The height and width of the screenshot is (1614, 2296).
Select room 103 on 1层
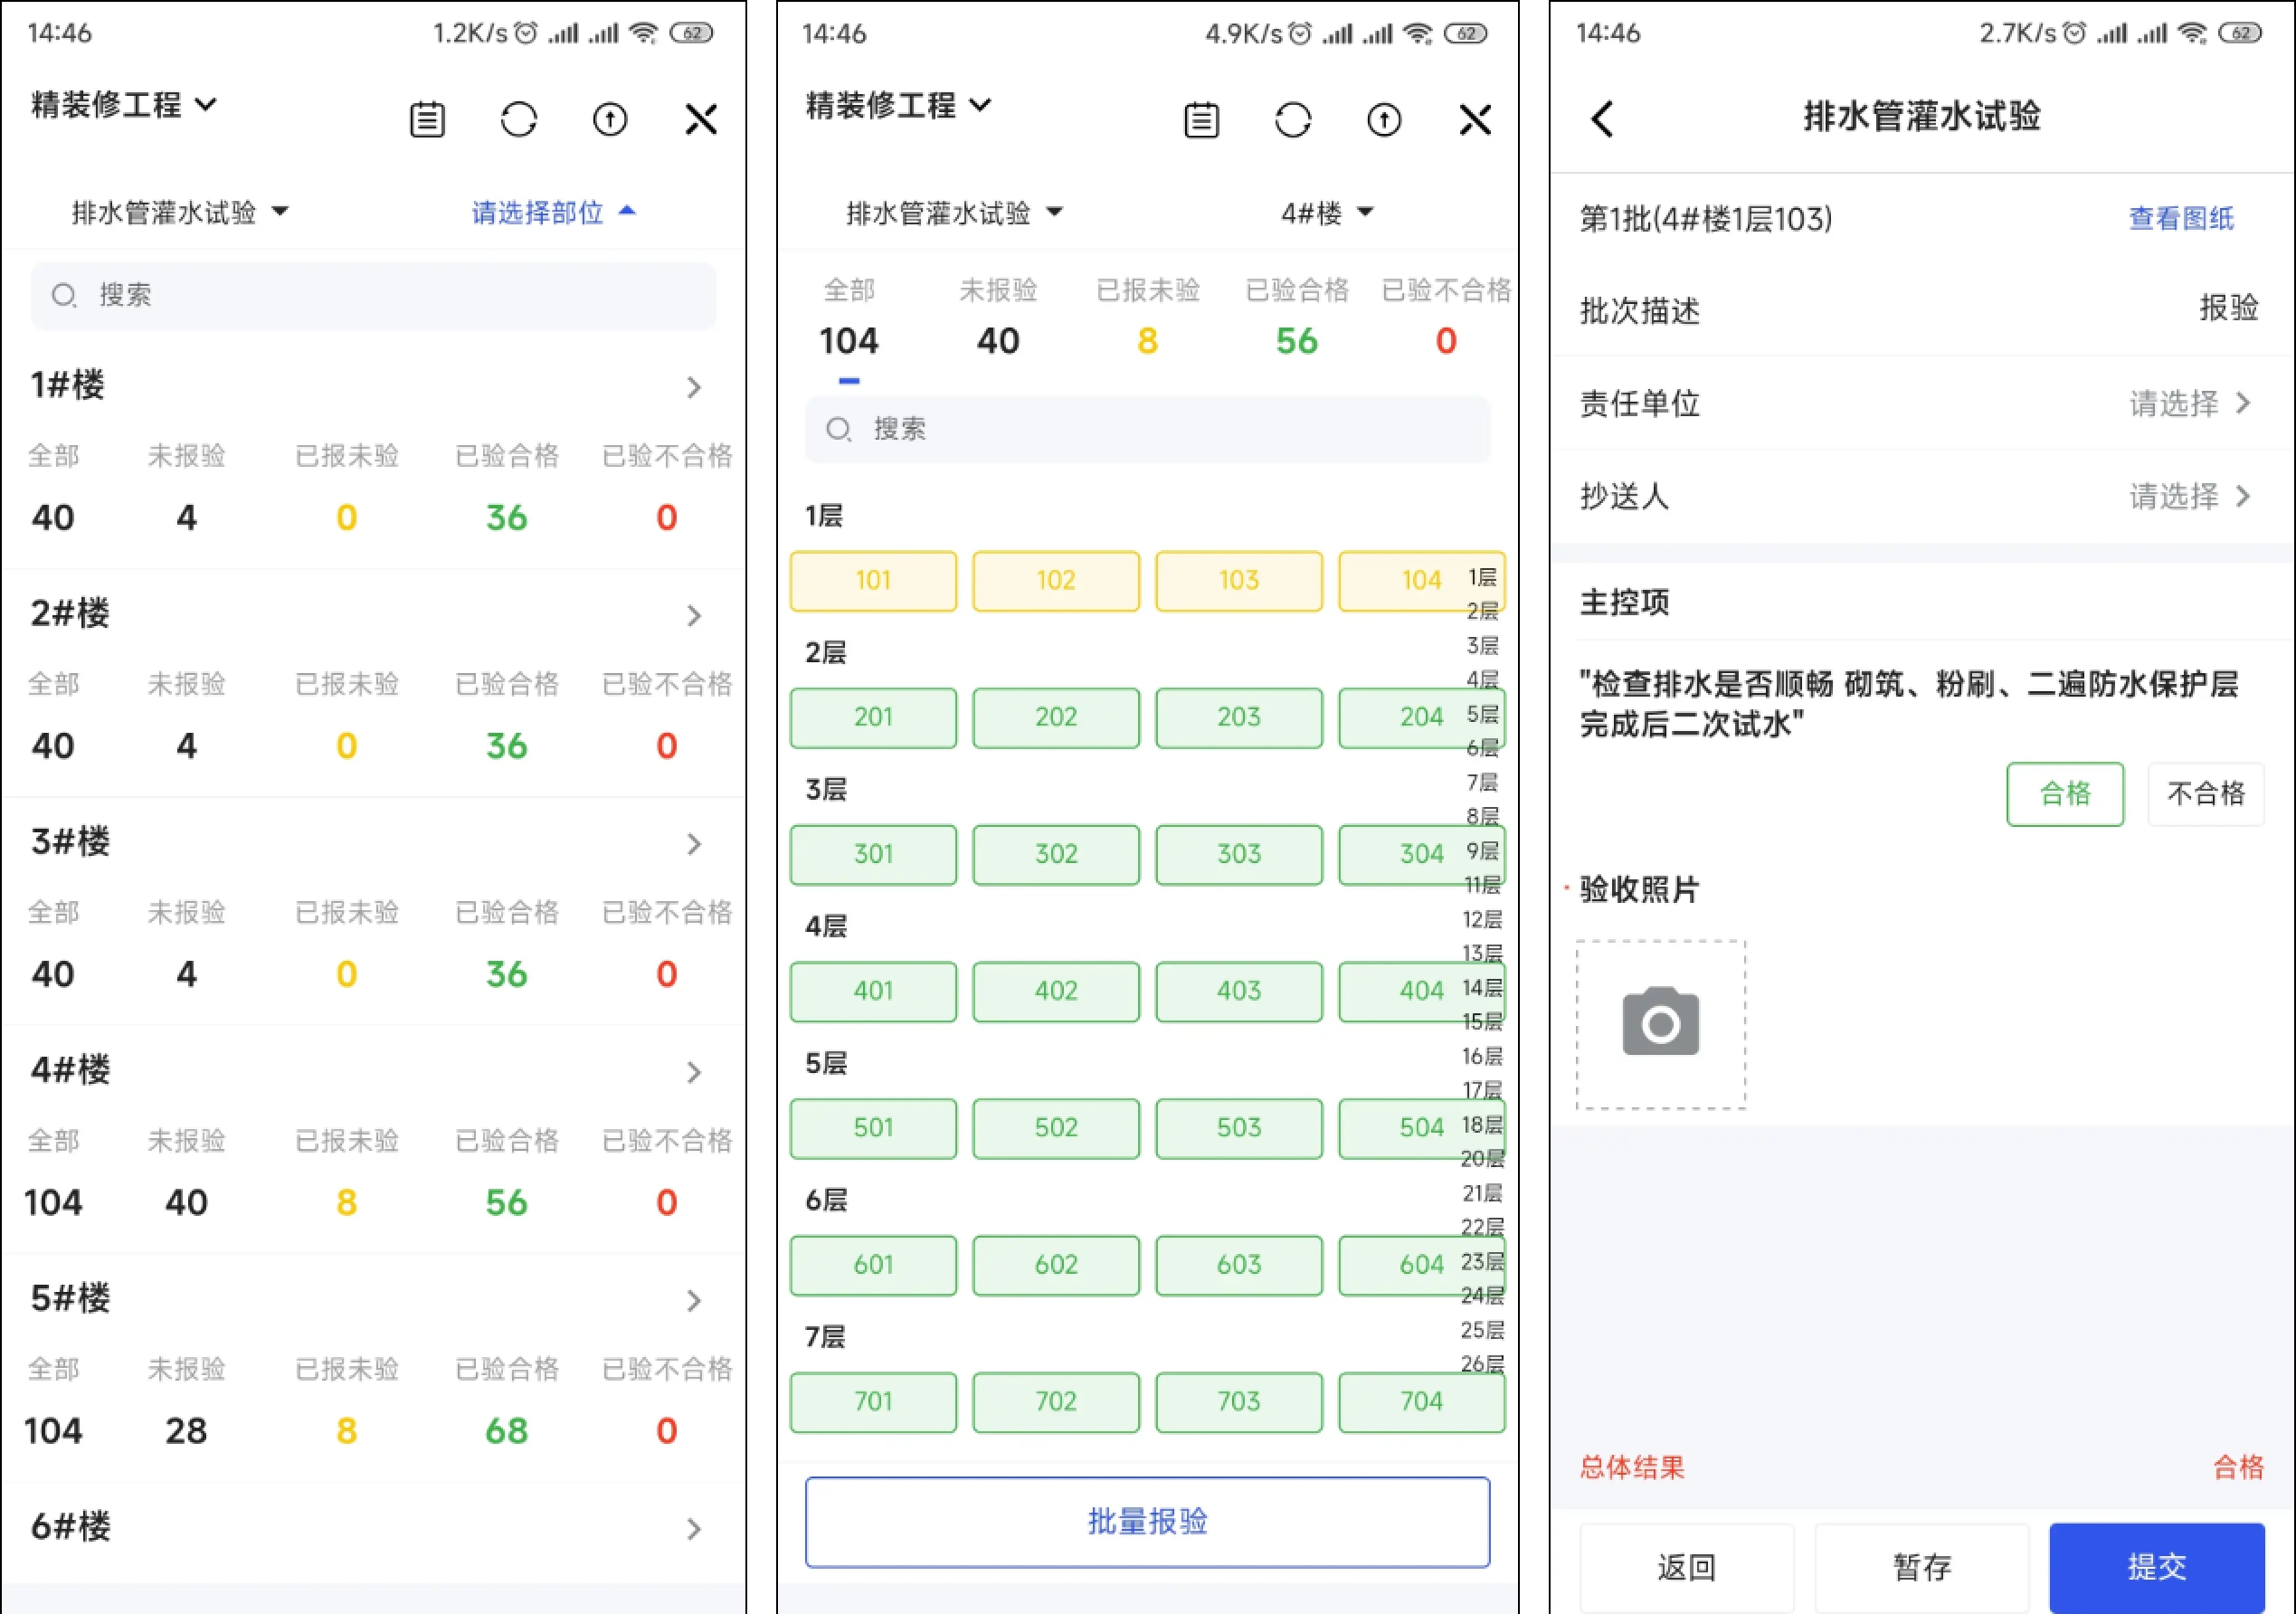[x=1238, y=581]
